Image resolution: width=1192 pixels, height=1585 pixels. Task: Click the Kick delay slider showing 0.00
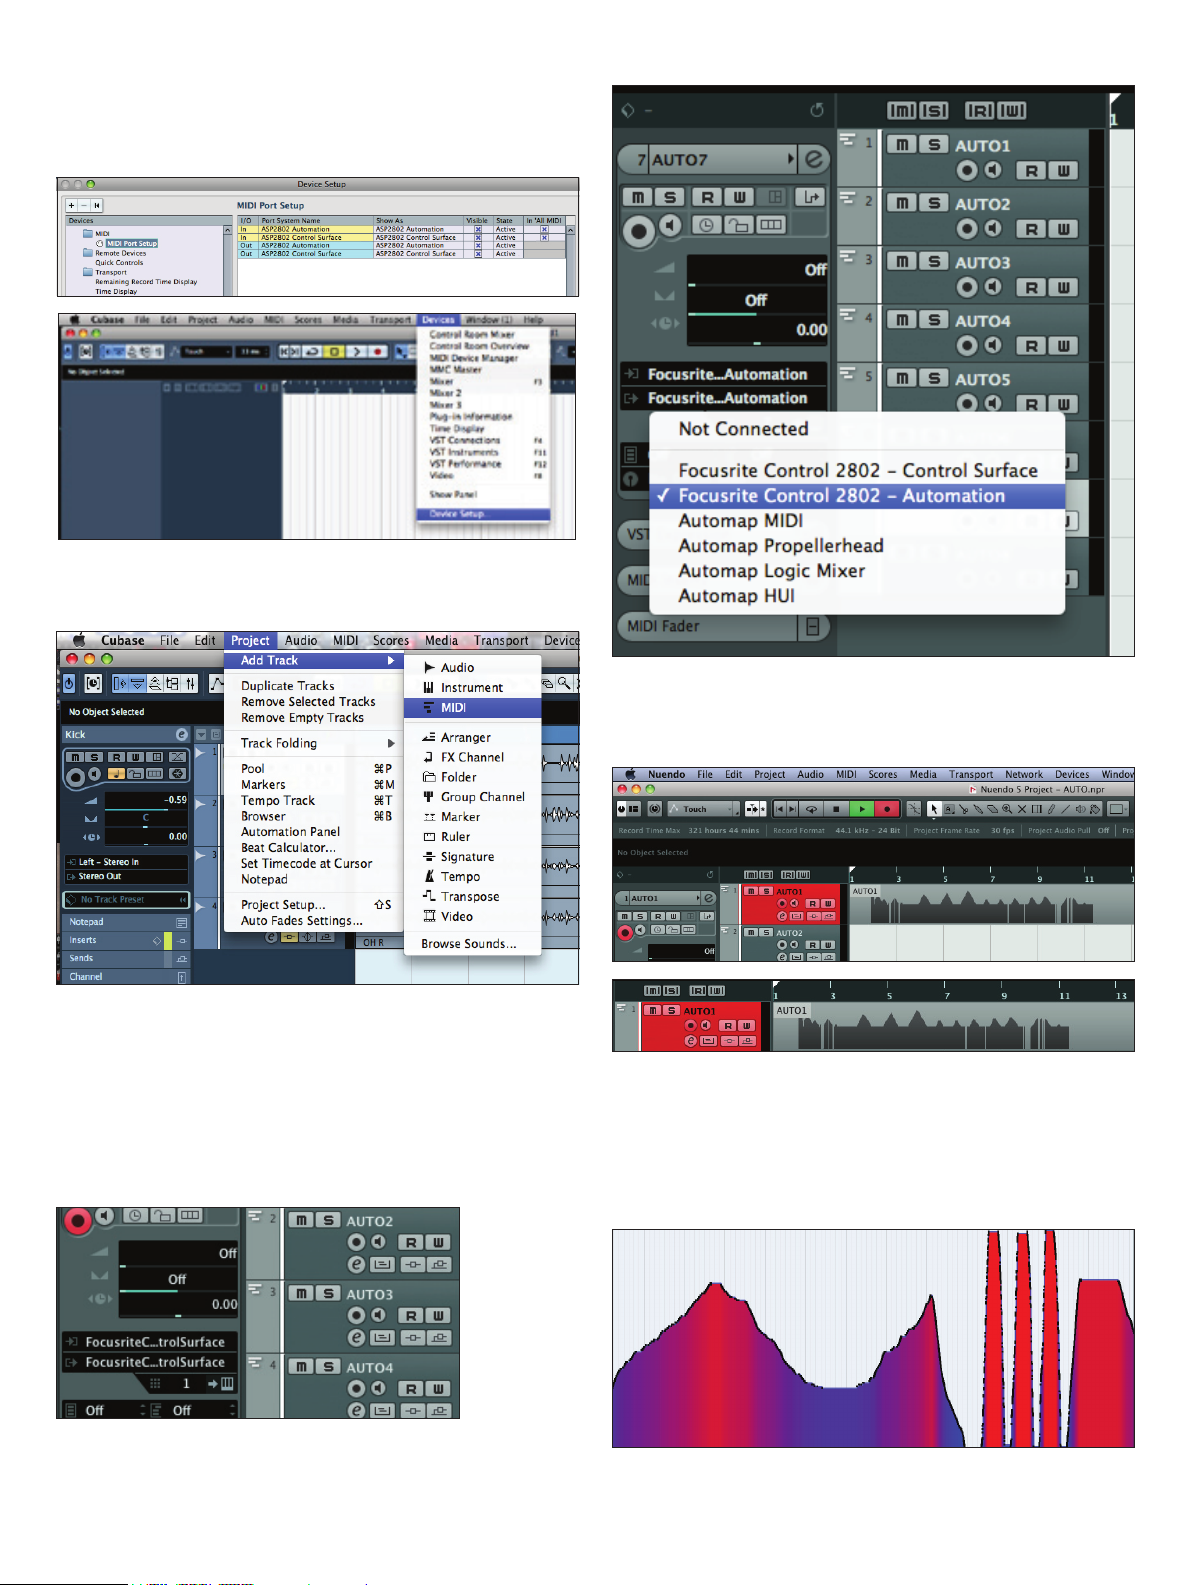click(147, 836)
